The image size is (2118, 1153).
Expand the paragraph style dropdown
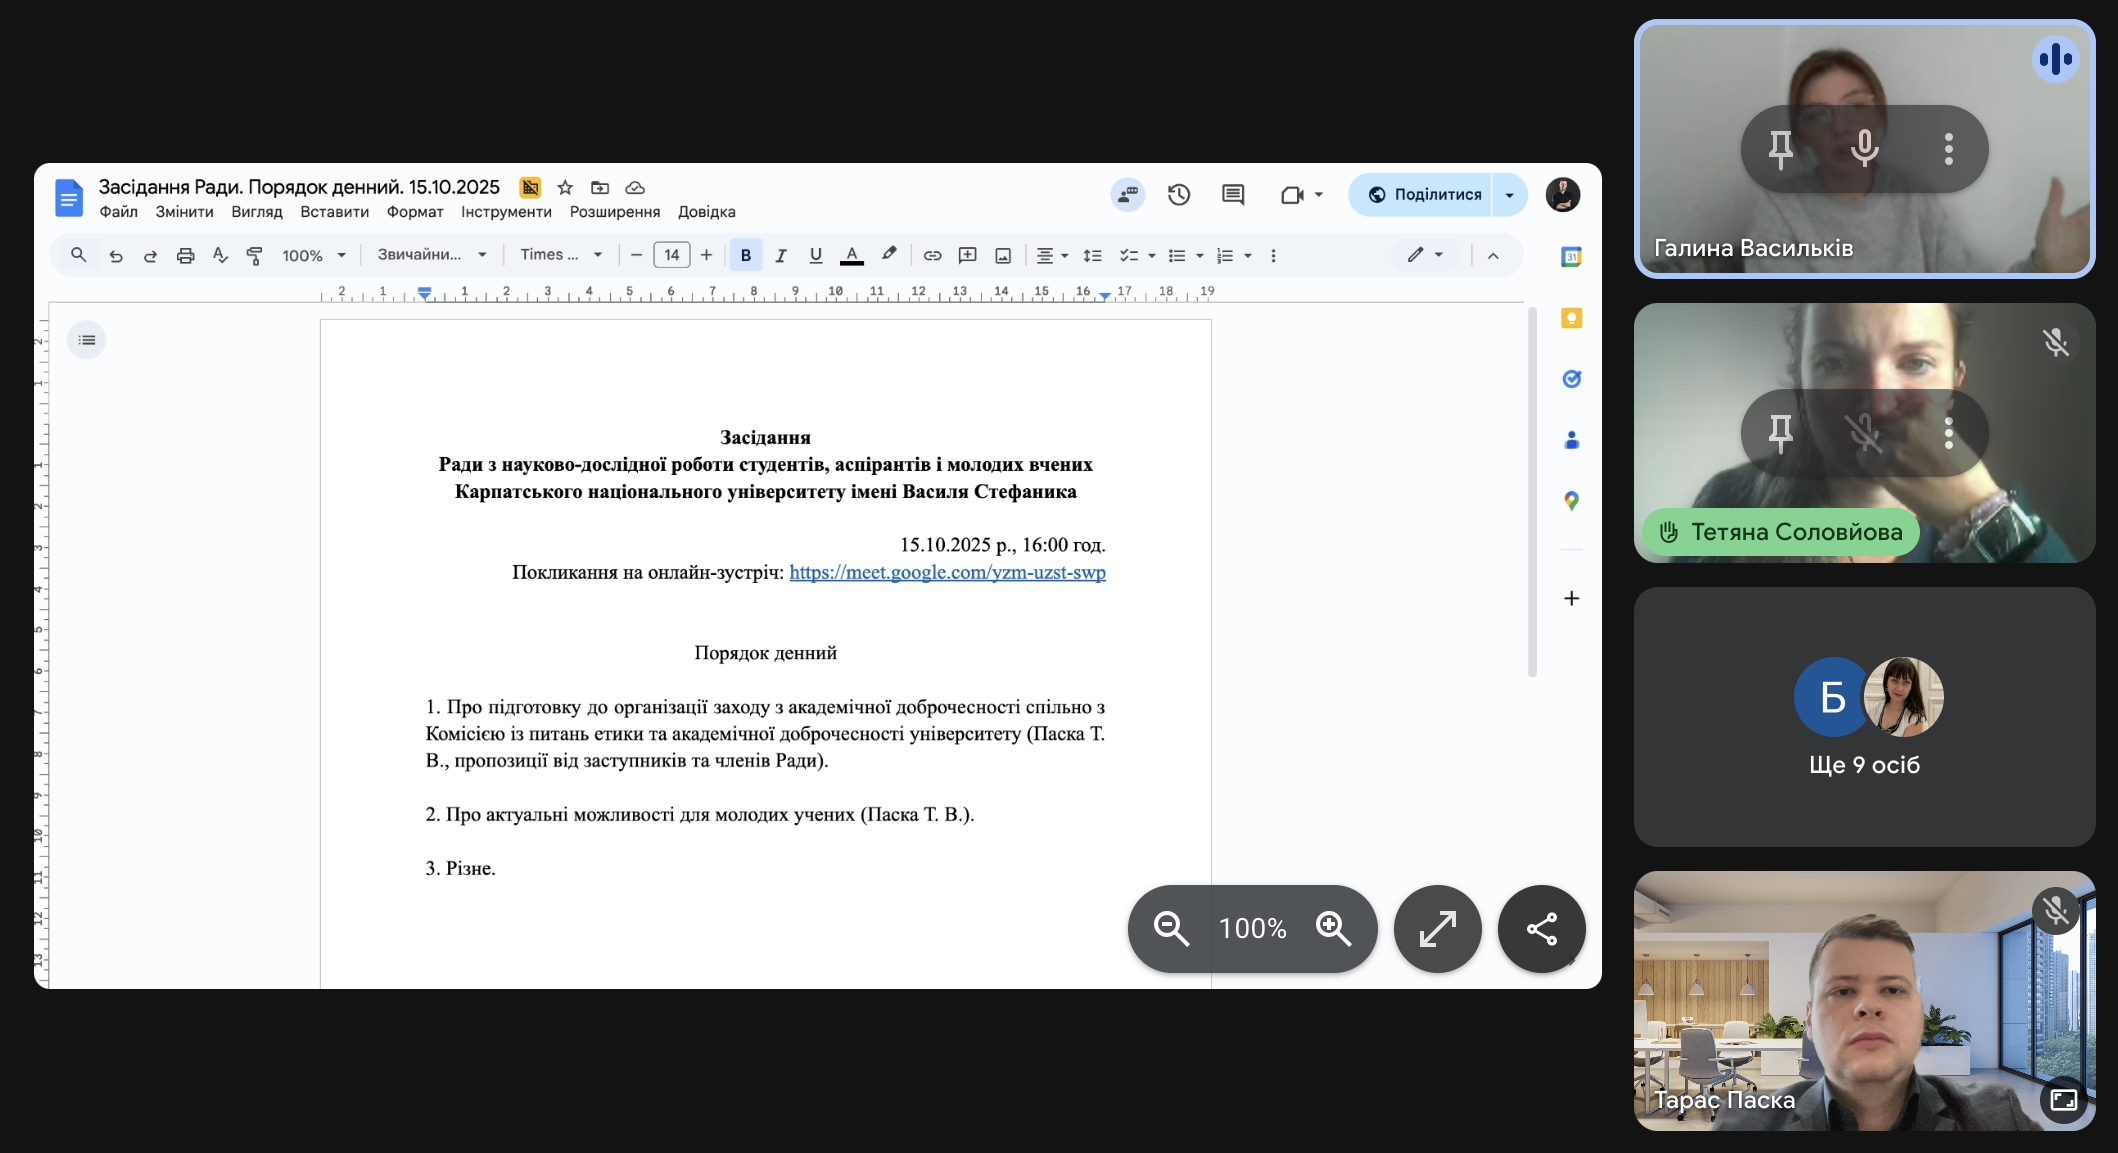(432, 255)
